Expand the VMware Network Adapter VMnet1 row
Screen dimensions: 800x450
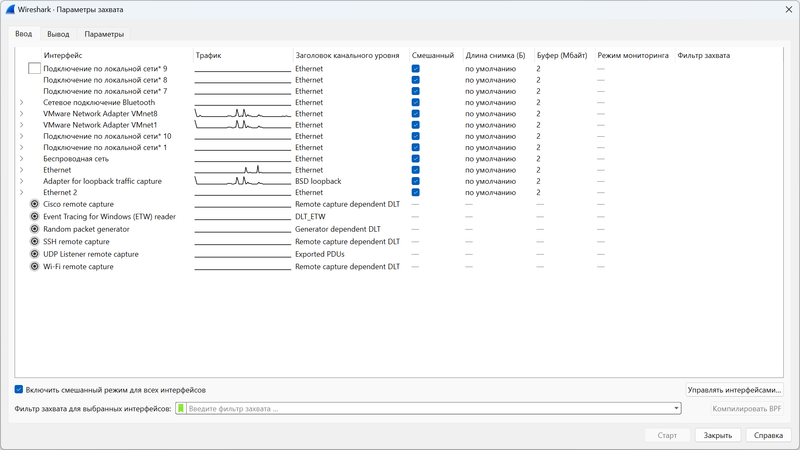tap(21, 125)
